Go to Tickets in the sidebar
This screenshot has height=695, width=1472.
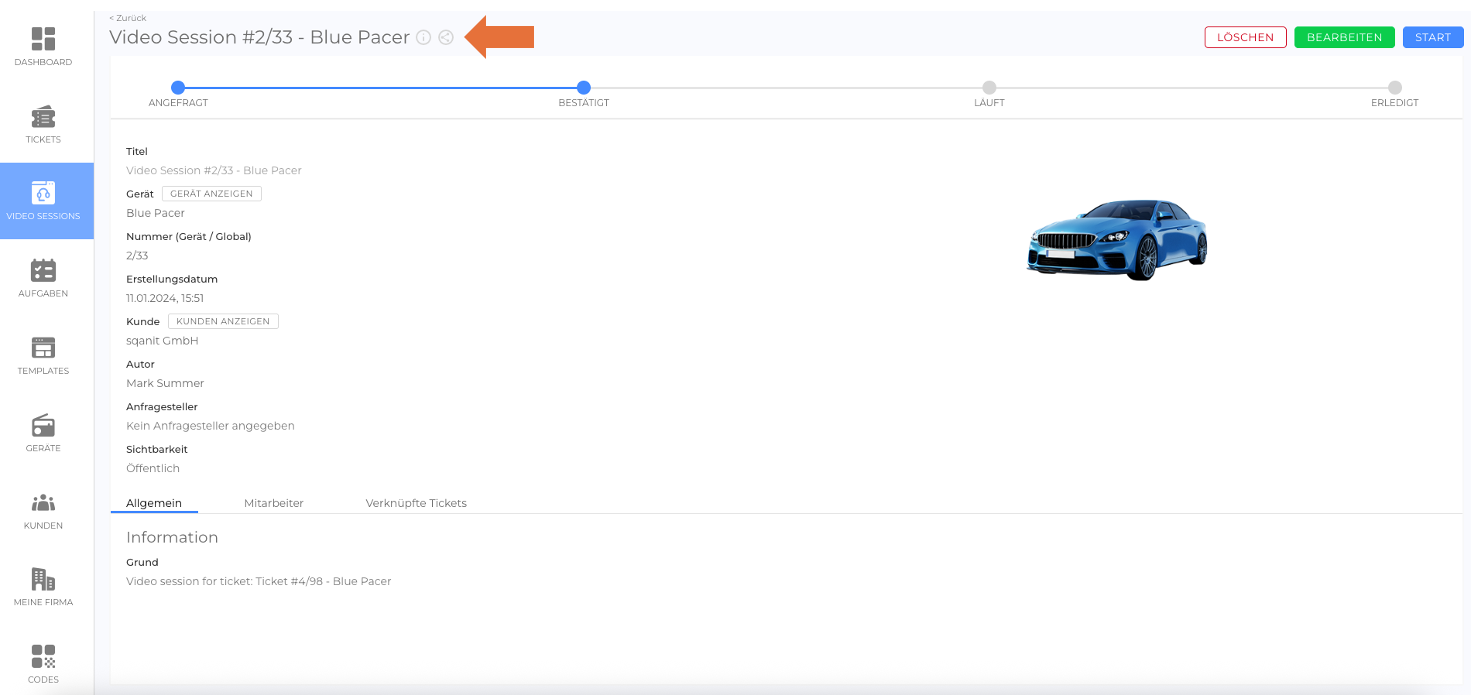point(43,117)
